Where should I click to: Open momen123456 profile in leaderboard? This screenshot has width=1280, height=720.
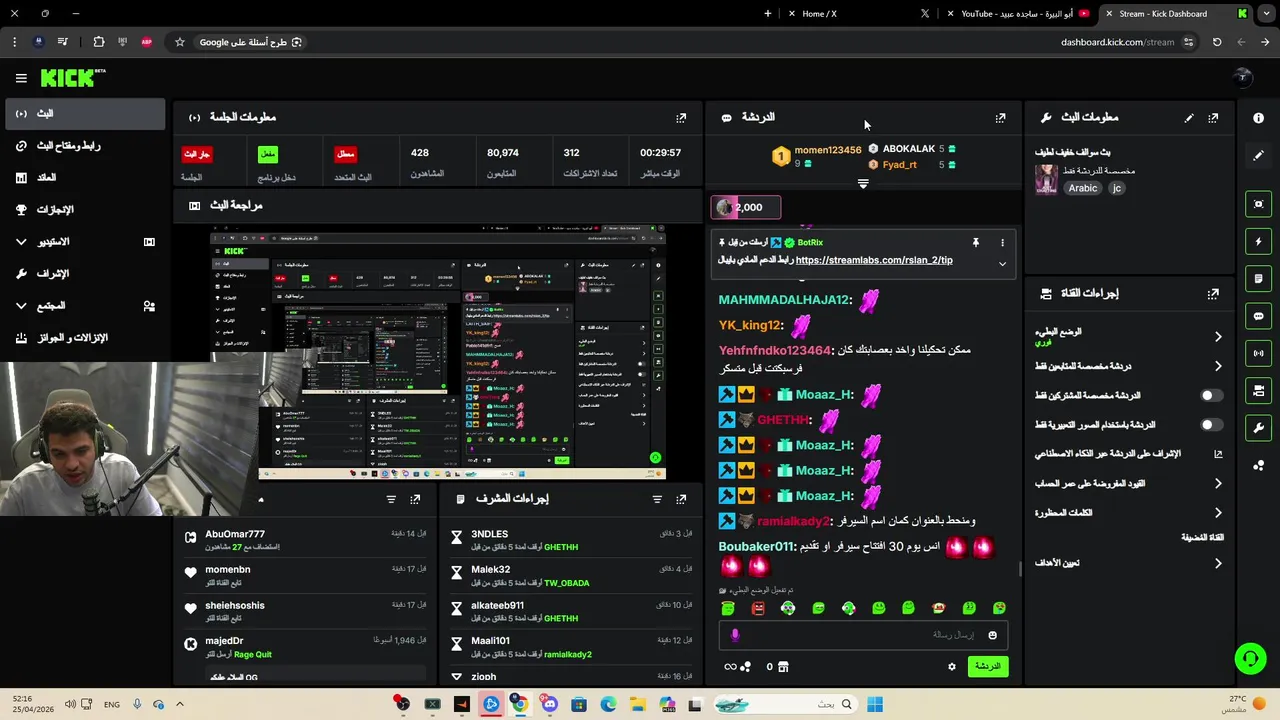[828, 150]
